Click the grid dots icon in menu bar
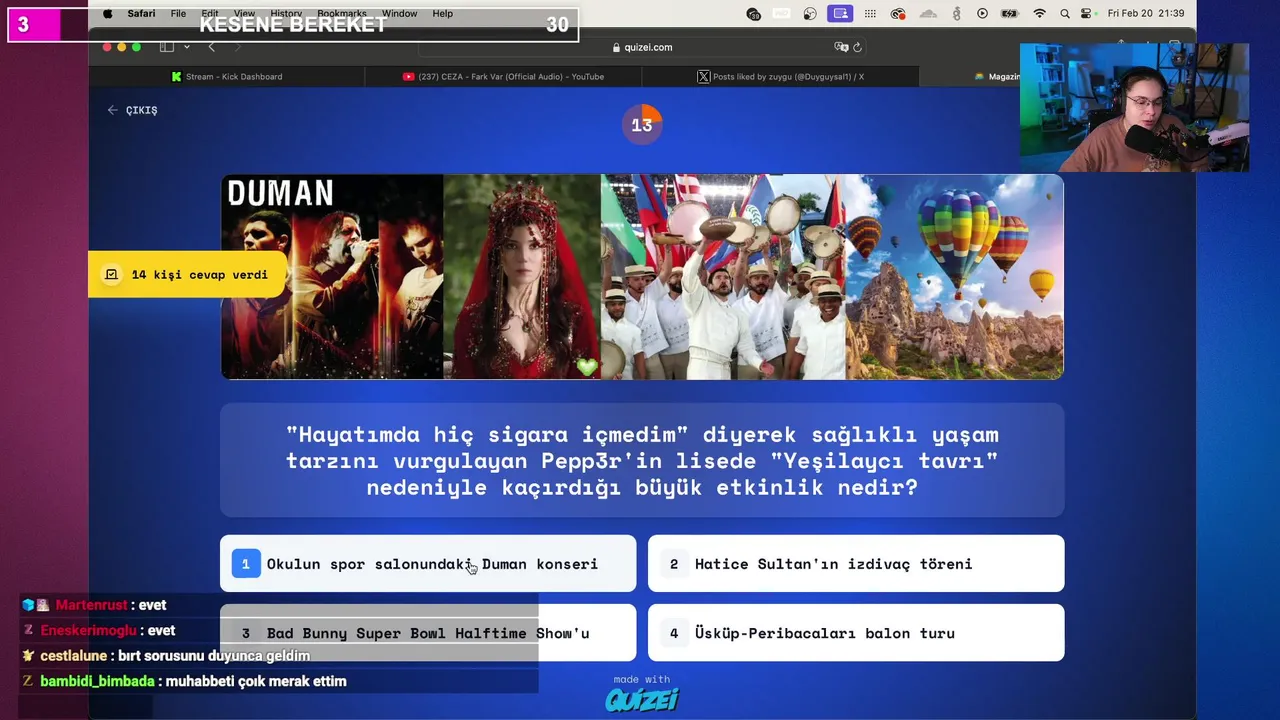This screenshot has height=720, width=1280. pyautogui.click(x=870, y=14)
